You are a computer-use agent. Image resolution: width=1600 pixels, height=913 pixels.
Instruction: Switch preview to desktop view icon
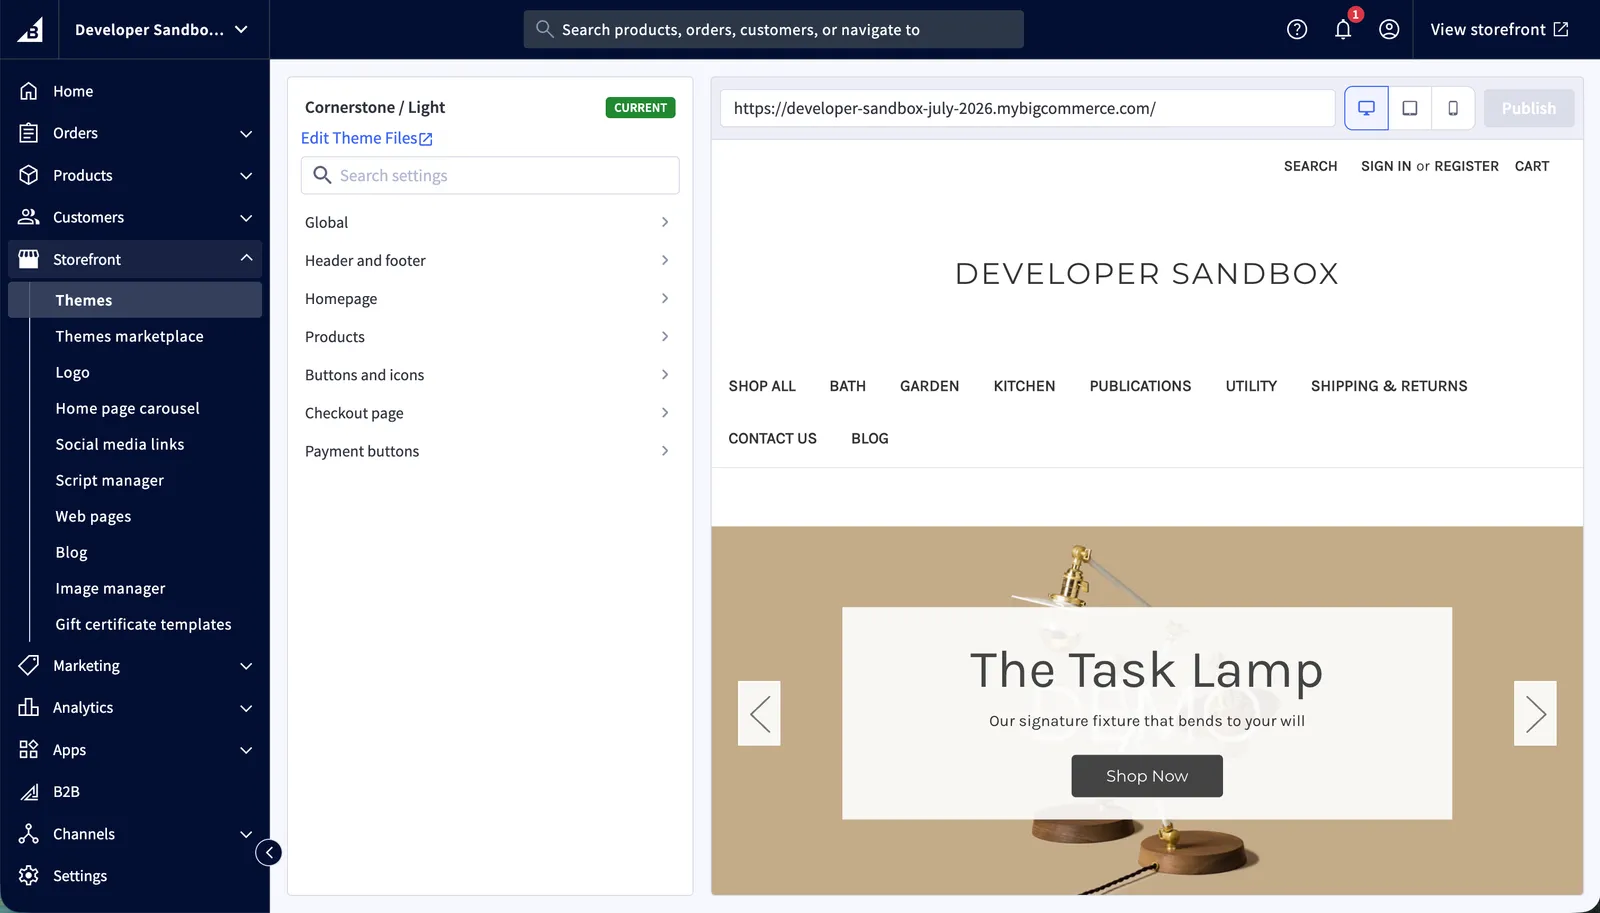tap(1366, 108)
